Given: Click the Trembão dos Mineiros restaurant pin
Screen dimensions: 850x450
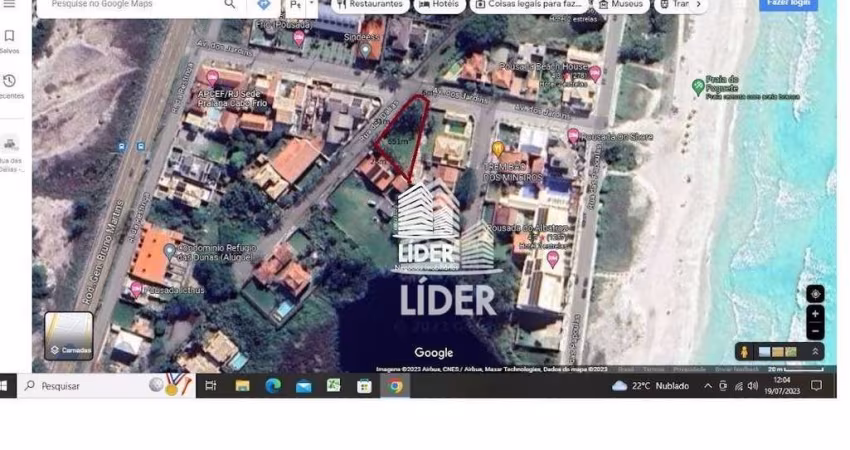Looking at the screenshot, I should click(498, 149).
